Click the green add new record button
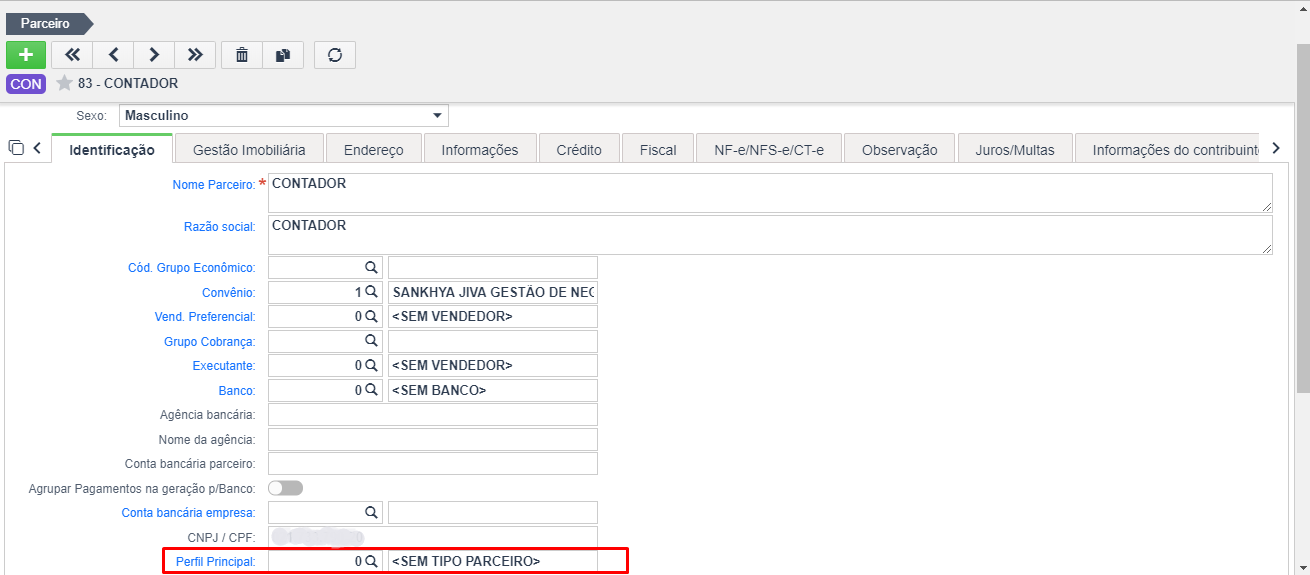Viewport: 1310px width, 575px height. click(25, 54)
